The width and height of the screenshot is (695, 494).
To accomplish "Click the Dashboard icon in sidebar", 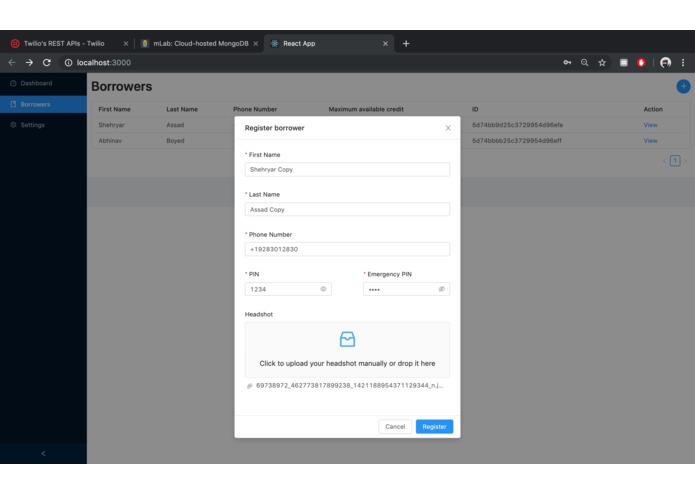I will pyautogui.click(x=13, y=83).
